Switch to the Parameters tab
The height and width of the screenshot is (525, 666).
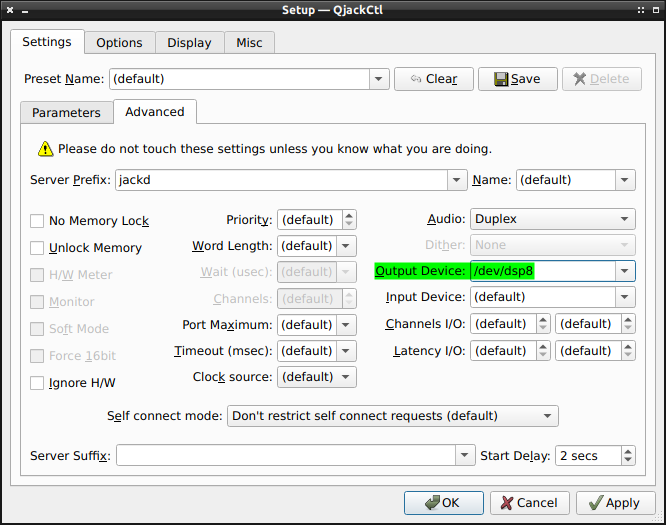click(66, 113)
